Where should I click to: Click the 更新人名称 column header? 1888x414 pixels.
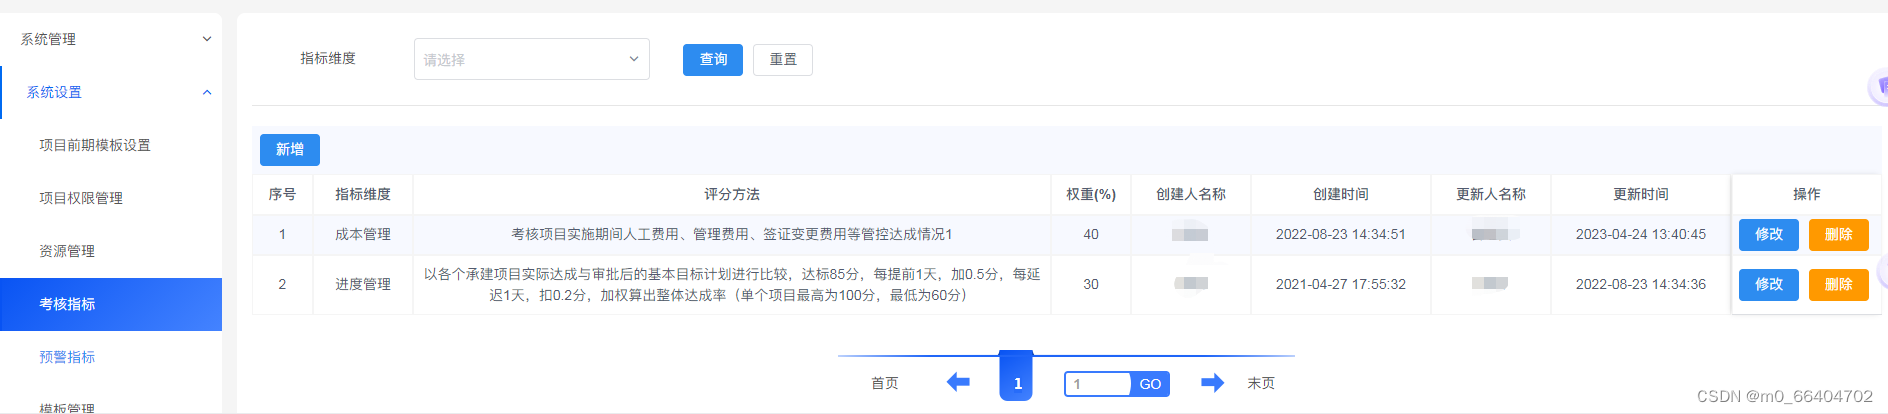tap(1491, 194)
